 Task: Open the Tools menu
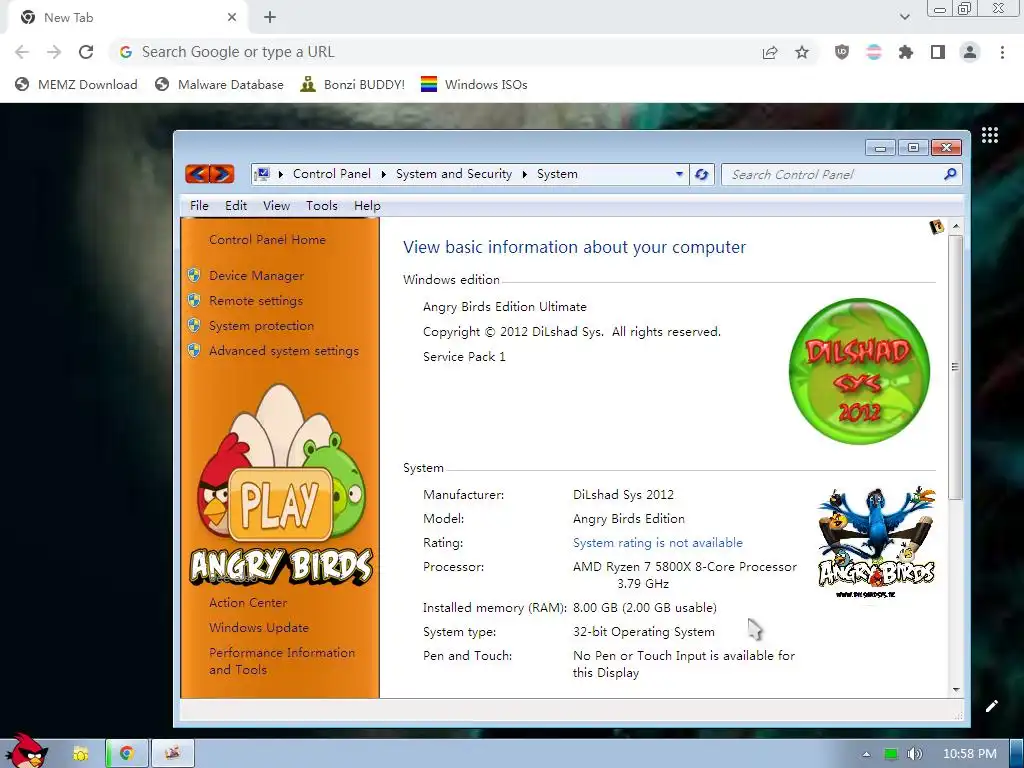pos(321,206)
